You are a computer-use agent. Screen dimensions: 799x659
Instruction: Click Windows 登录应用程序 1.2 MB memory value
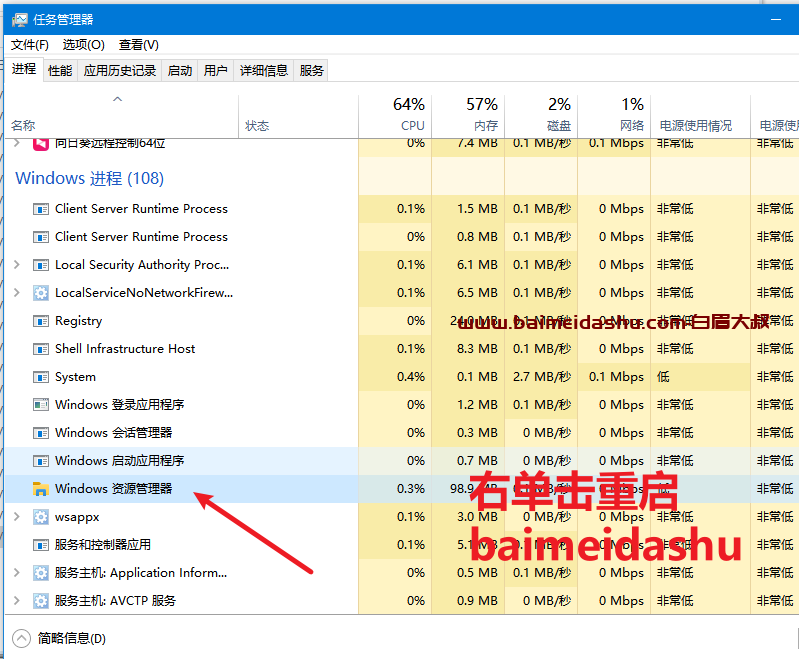(477, 405)
